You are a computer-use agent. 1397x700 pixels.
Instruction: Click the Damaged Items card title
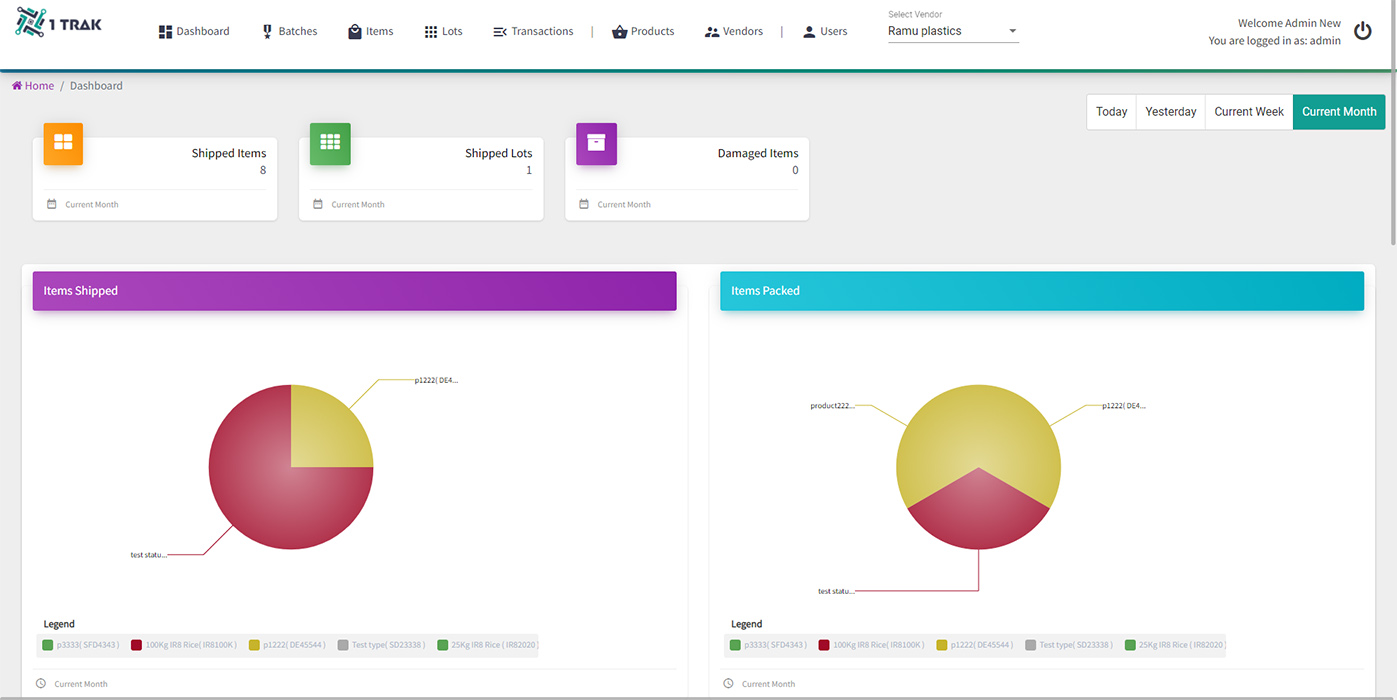pos(758,153)
